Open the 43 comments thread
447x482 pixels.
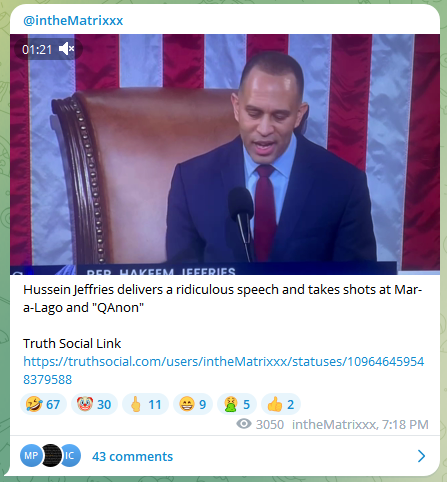(132, 456)
